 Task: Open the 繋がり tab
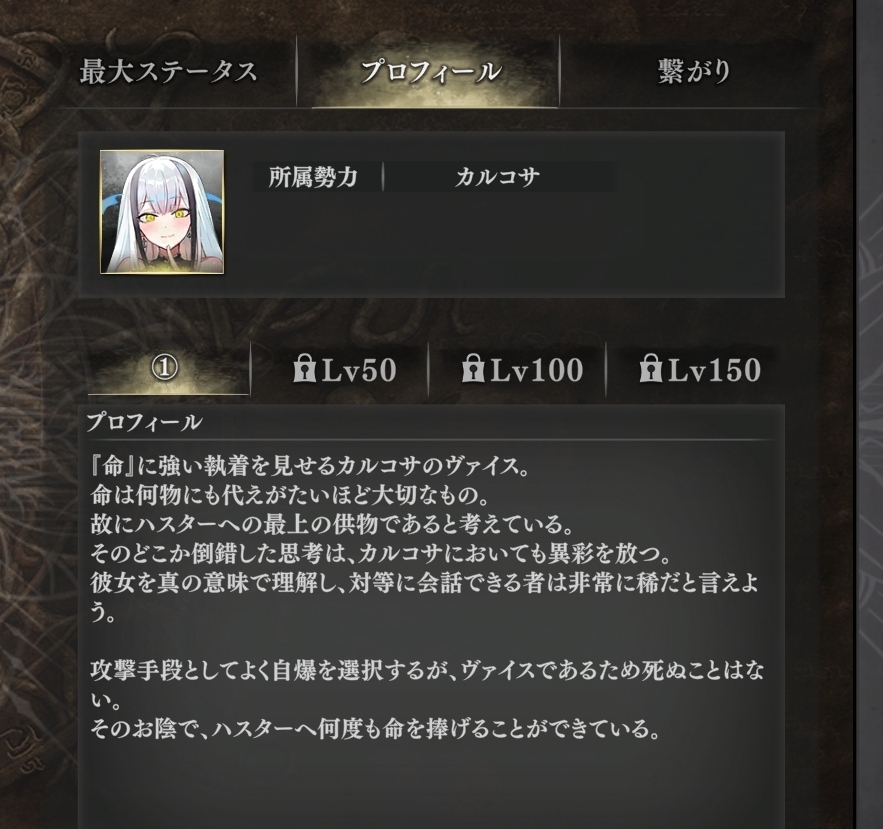694,72
